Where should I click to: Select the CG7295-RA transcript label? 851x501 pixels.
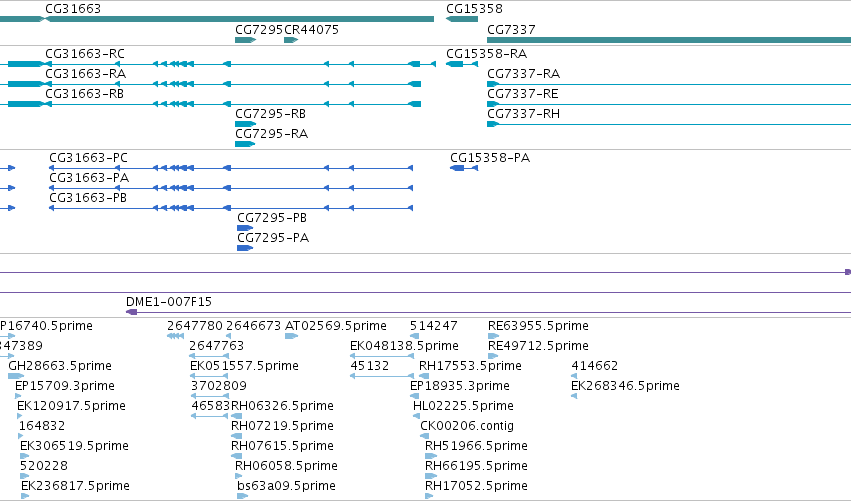tap(271, 134)
